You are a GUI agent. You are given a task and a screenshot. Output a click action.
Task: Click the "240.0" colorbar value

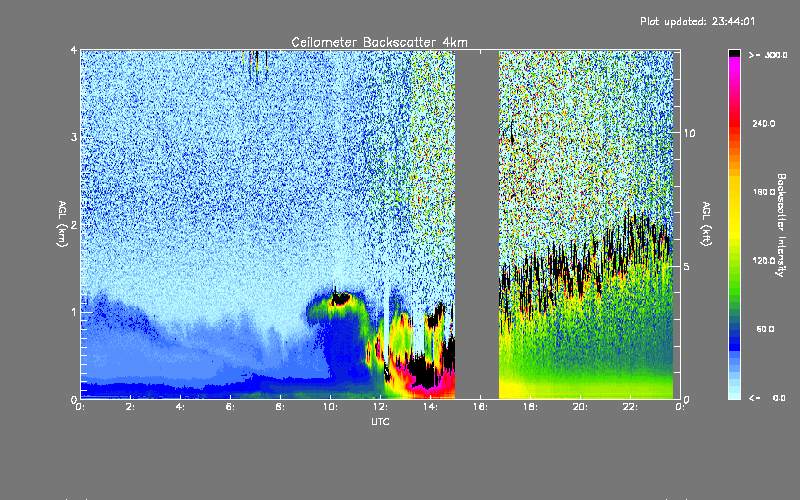[764, 123]
